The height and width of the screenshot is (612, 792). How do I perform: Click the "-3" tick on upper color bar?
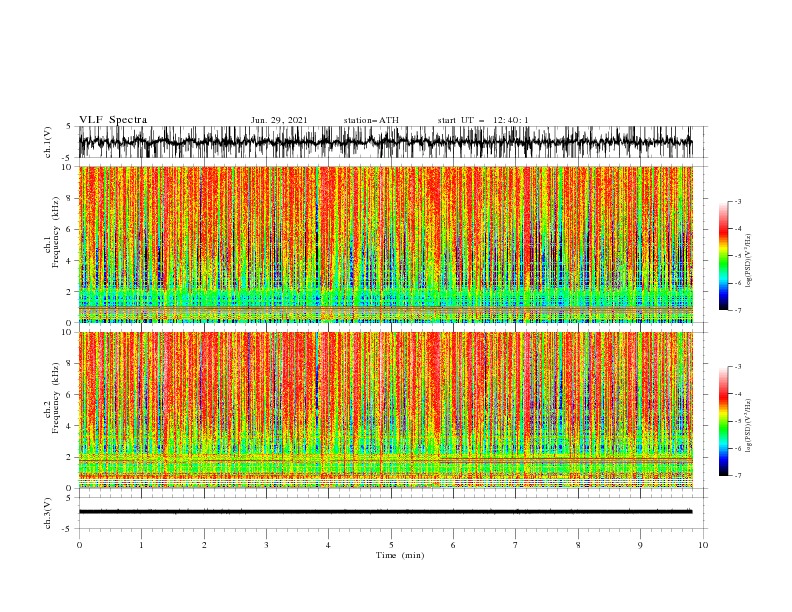click(737, 201)
